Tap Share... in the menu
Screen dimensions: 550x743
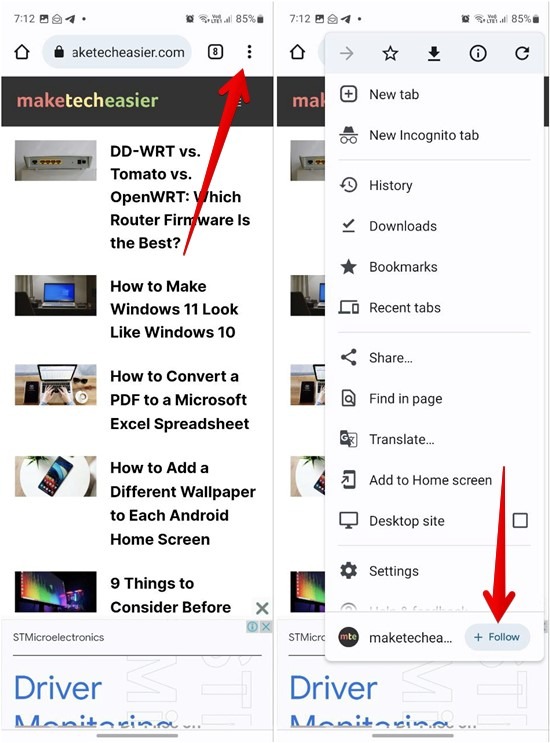(434, 358)
